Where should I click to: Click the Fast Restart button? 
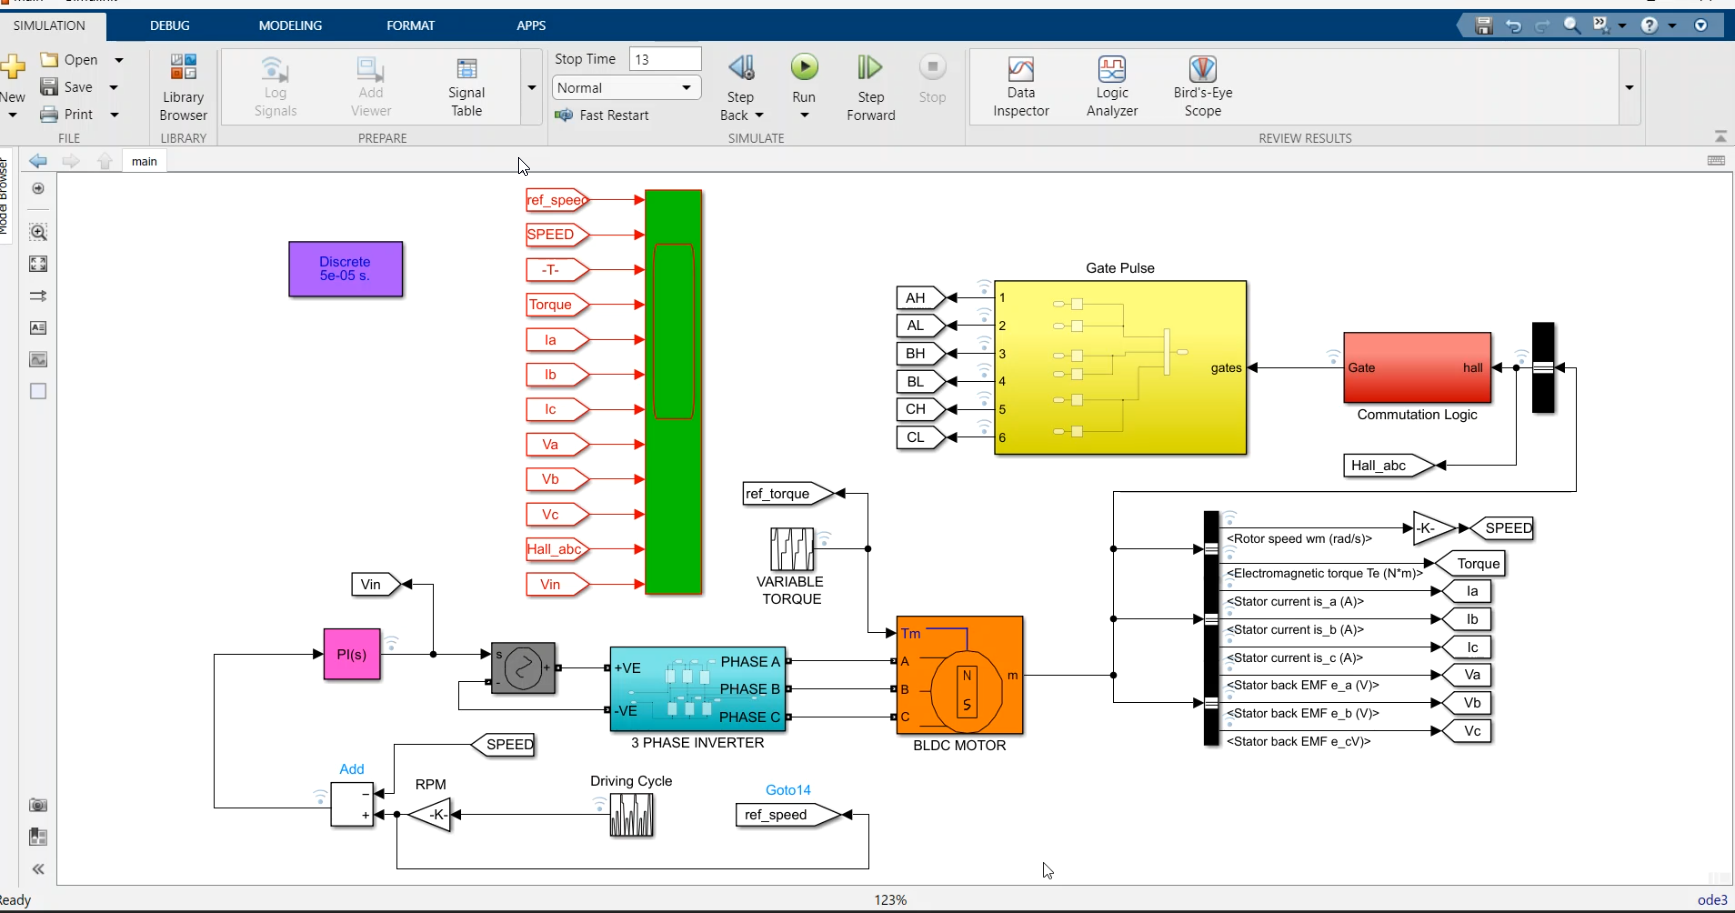[x=602, y=115]
